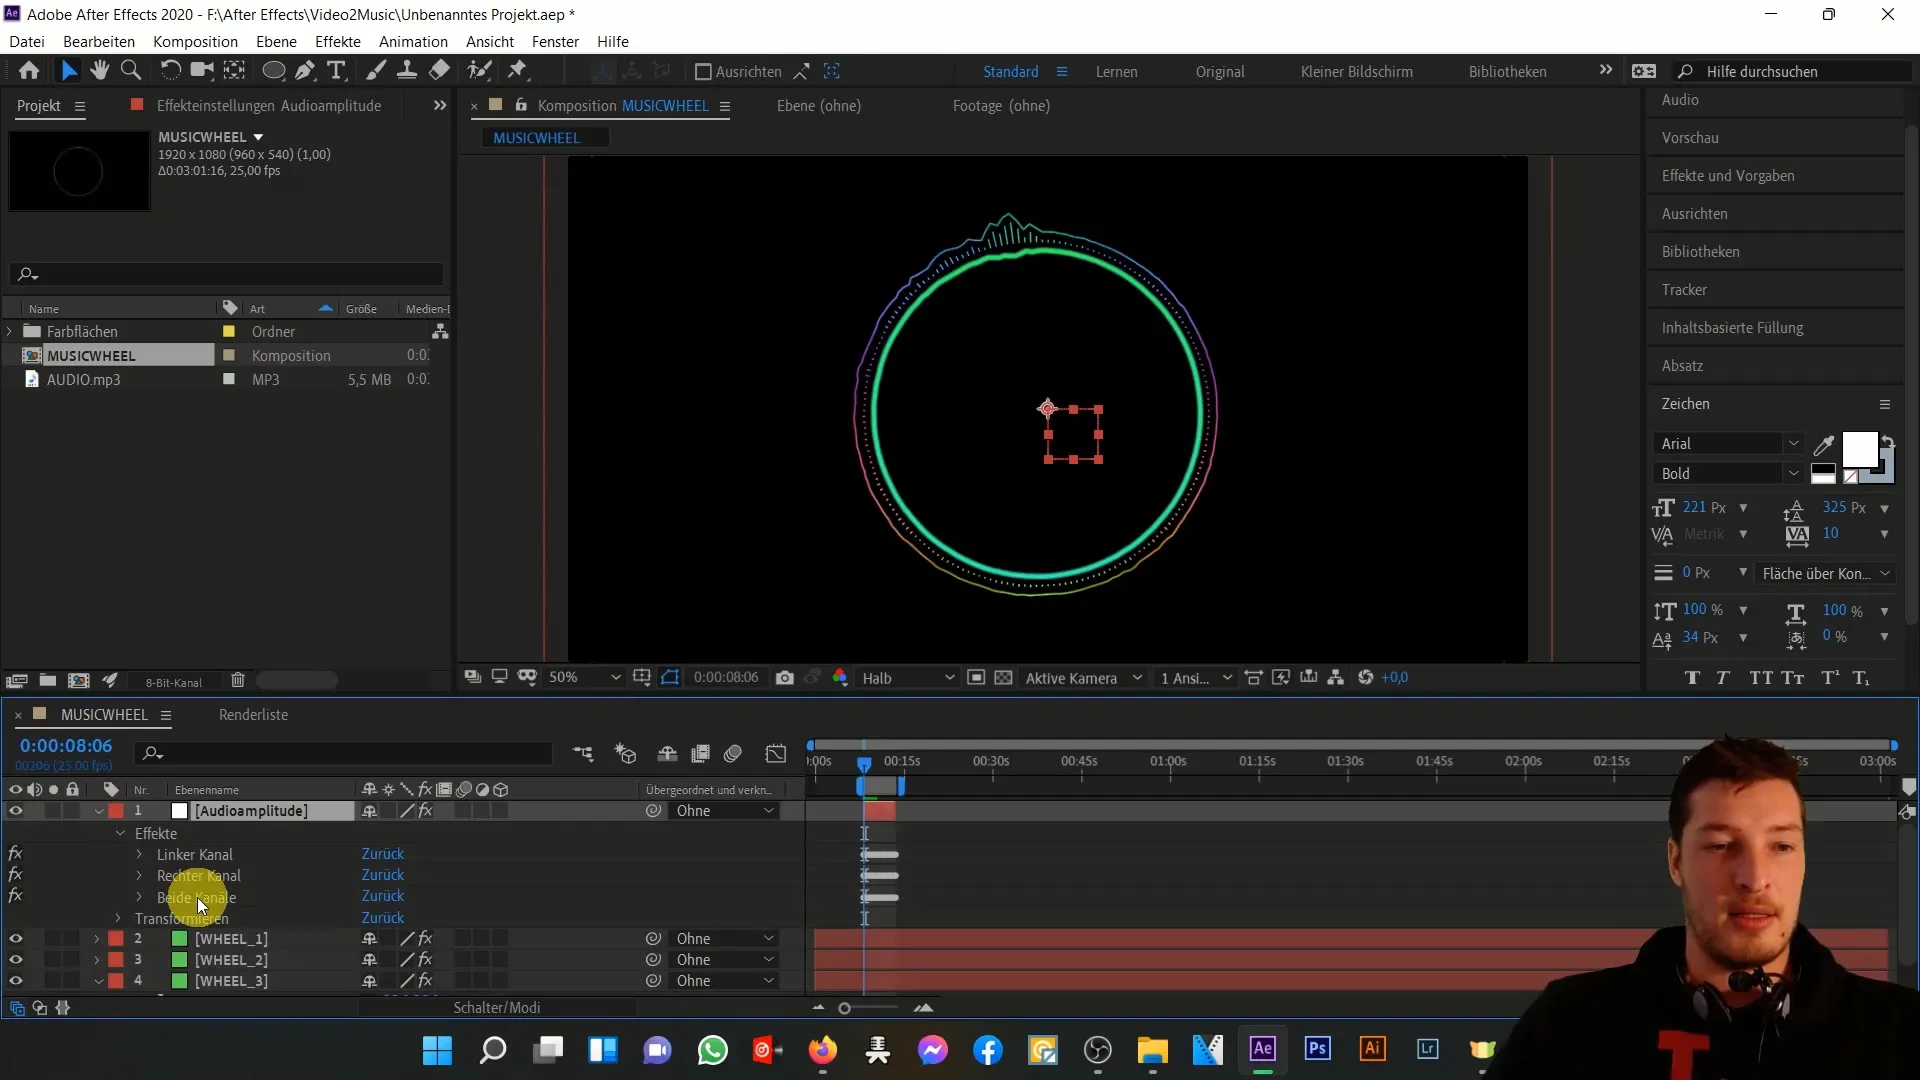Select the Zoom magnifier tool
This screenshot has height=1080, width=1920.
click(x=130, y=71)
